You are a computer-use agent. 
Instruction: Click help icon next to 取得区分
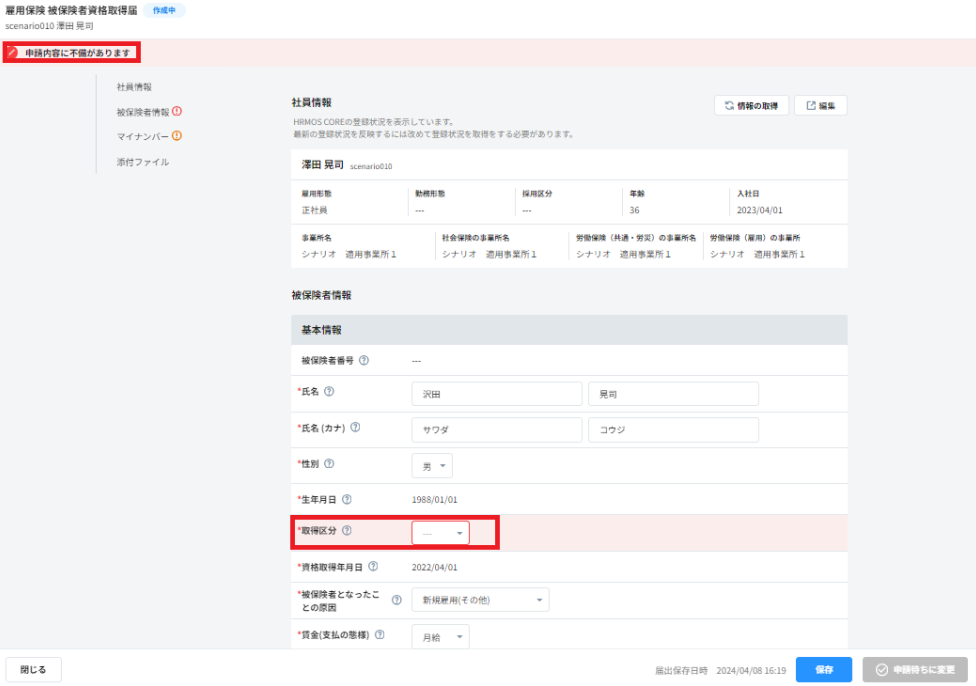(x=347, y=531)
